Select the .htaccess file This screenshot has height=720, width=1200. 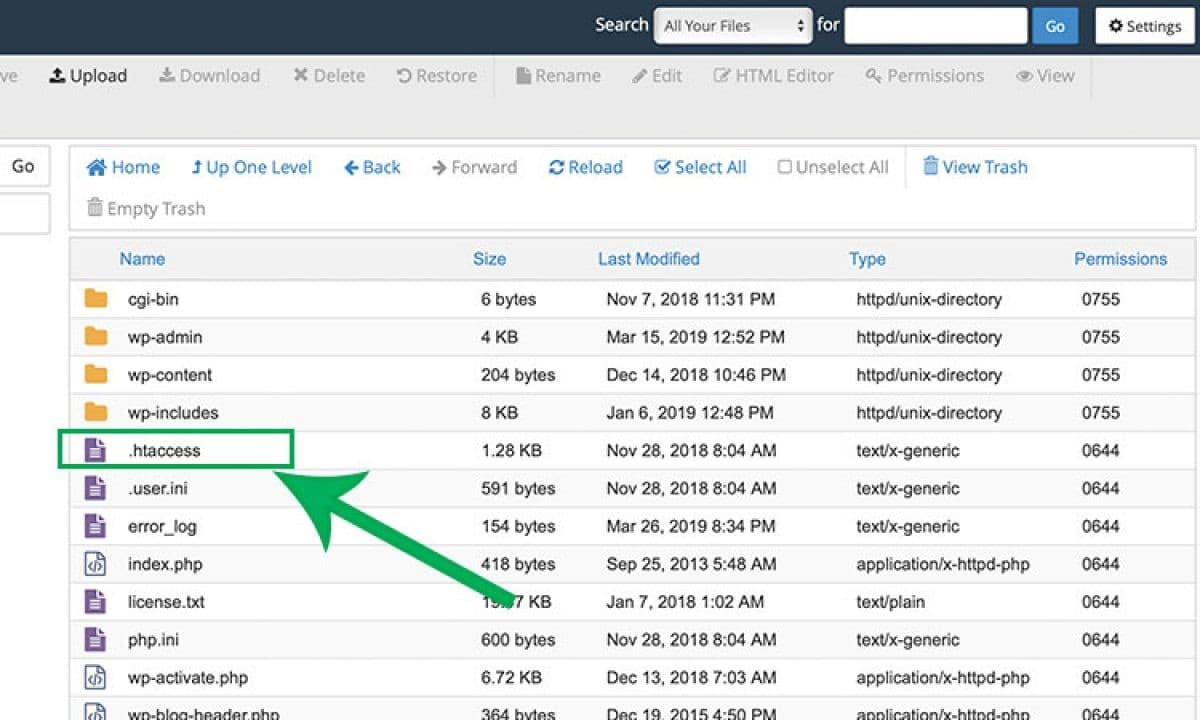click(x=164, y=451)
